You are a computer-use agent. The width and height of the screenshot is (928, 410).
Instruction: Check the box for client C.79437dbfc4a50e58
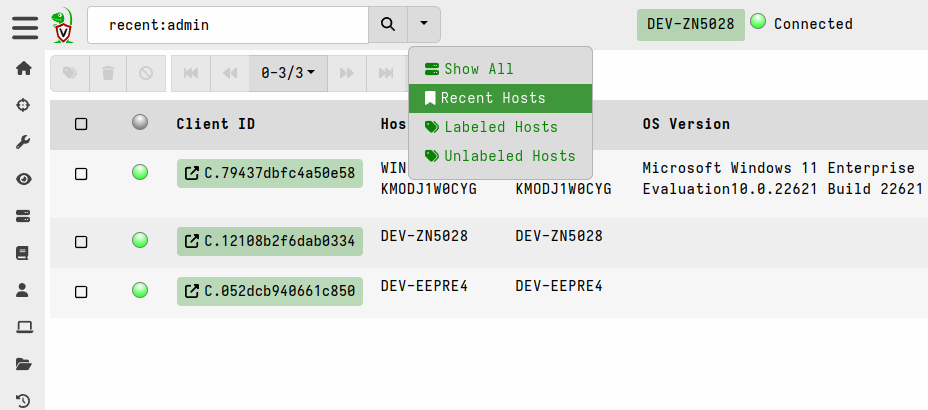[81, 173]
